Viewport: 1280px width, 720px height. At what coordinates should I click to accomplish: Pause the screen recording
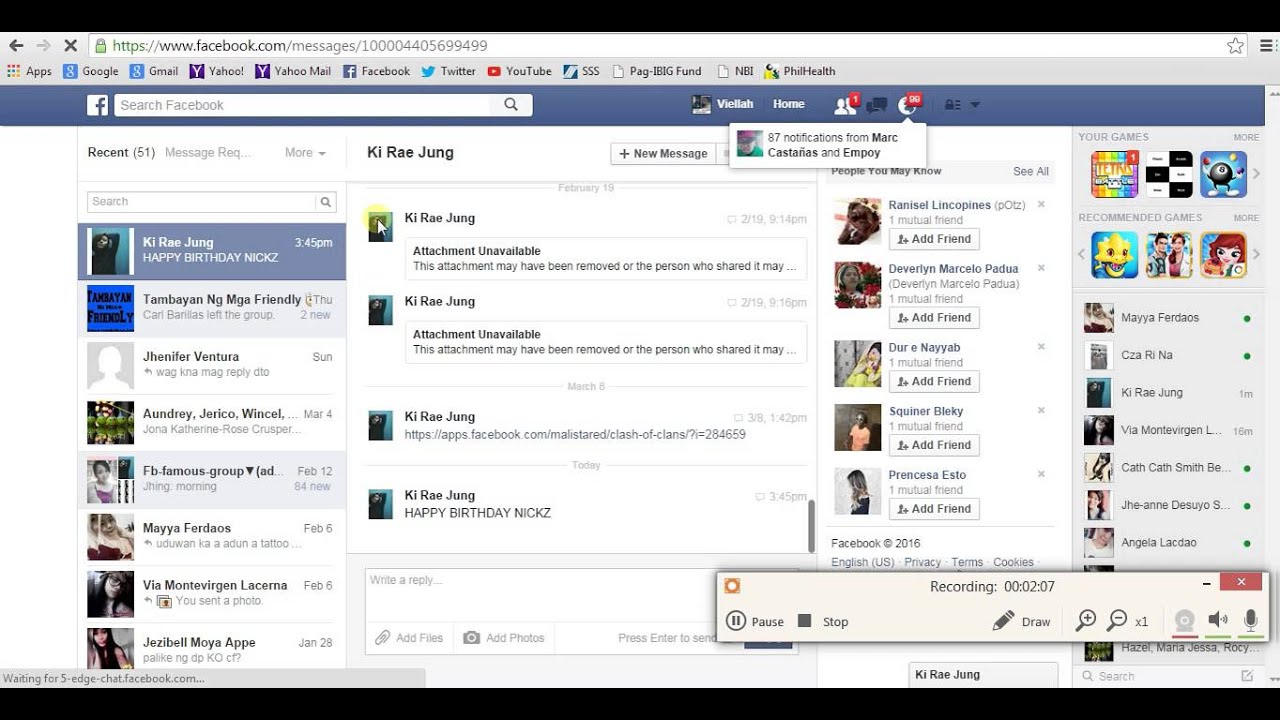point(755,621)
